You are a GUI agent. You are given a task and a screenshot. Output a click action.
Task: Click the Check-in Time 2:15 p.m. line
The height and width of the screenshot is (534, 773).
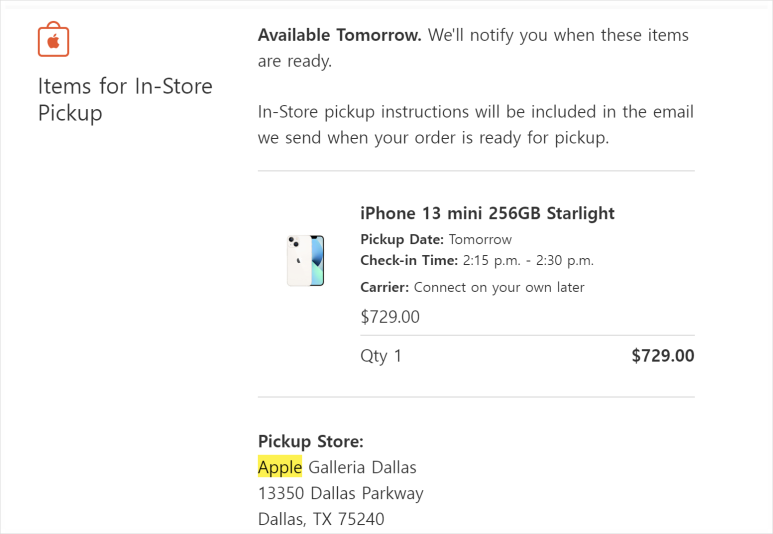tap(477, 260)
